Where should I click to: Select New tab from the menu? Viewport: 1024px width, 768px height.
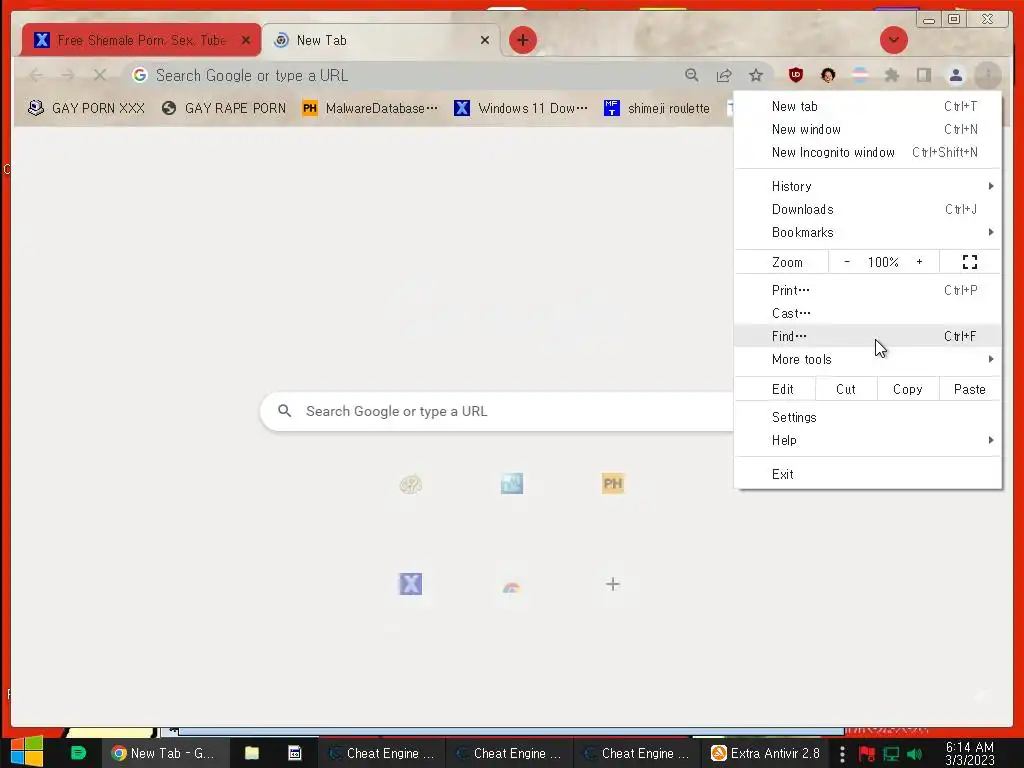(x=868, y=106)
